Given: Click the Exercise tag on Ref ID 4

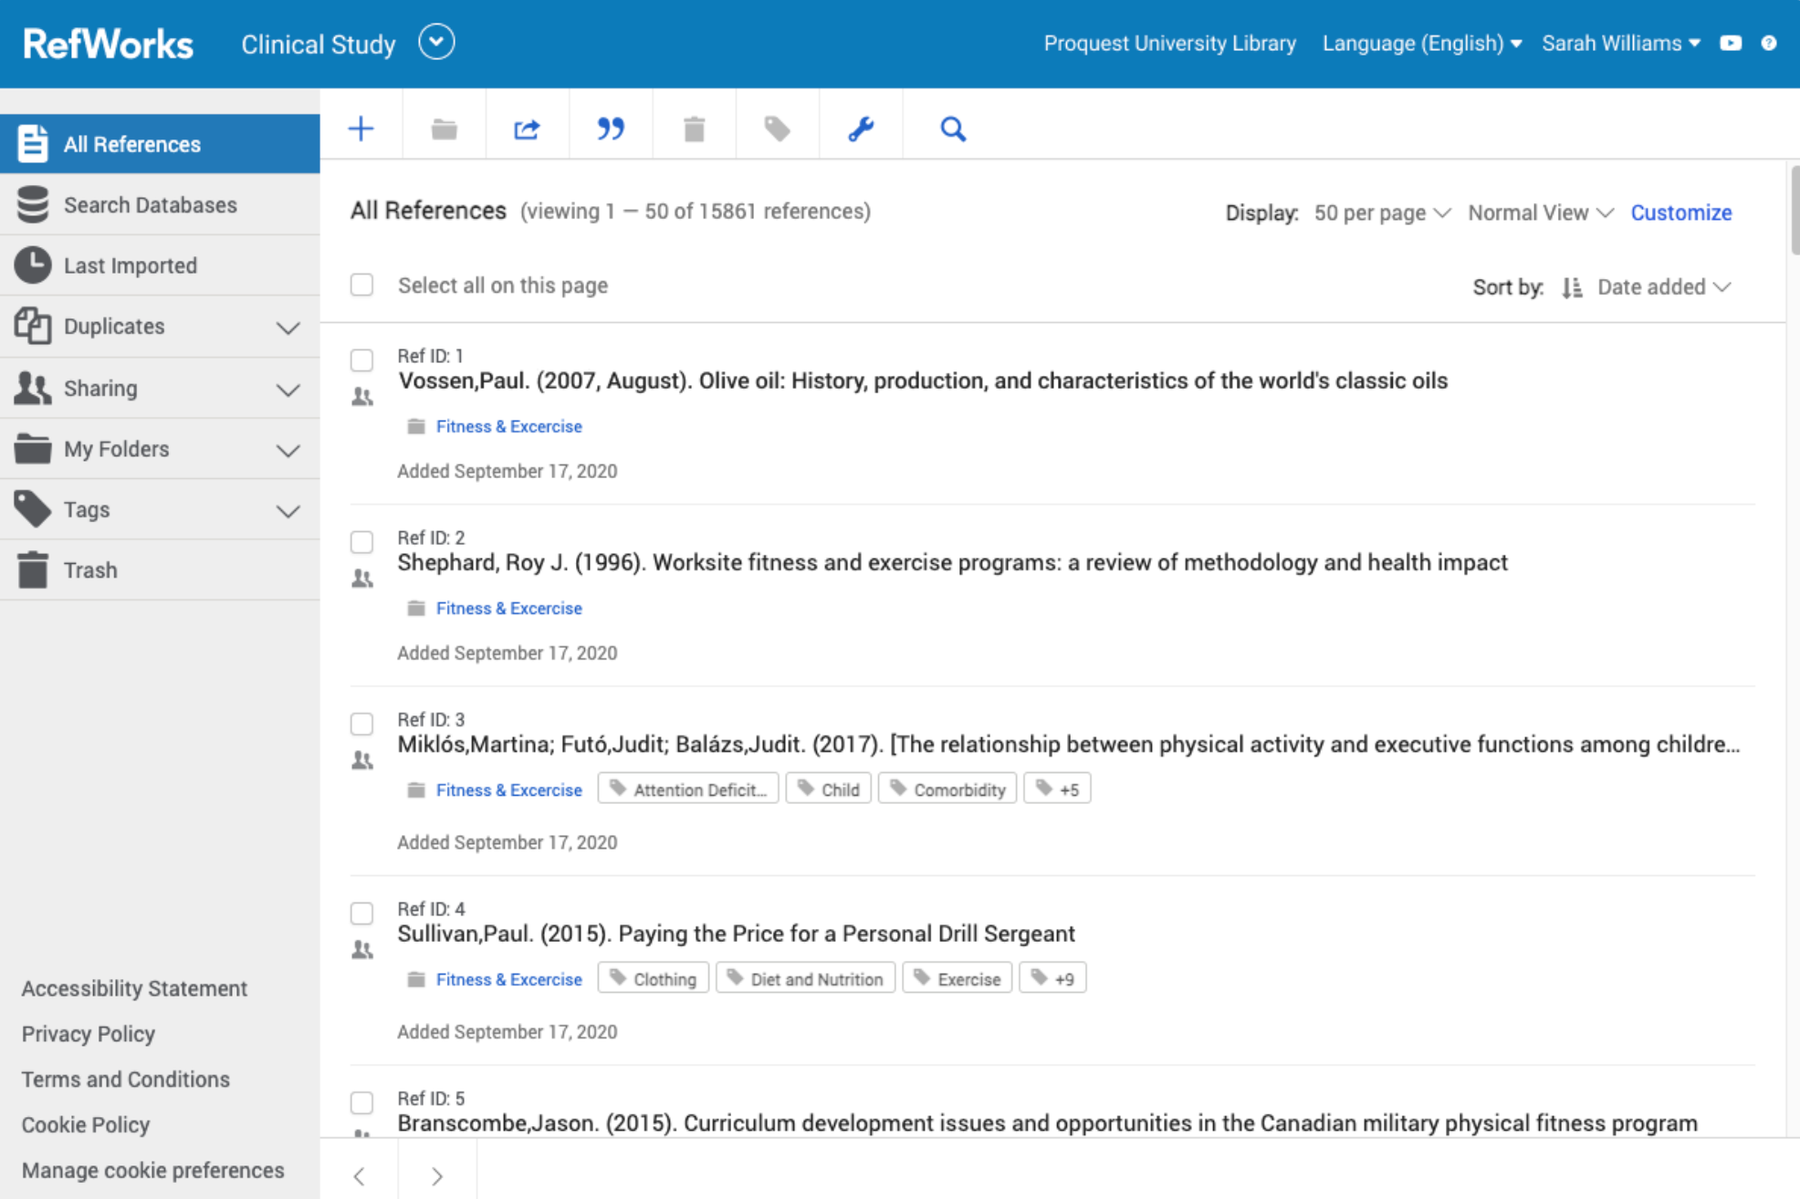Looking at the screenshot, I should point(958,978).
